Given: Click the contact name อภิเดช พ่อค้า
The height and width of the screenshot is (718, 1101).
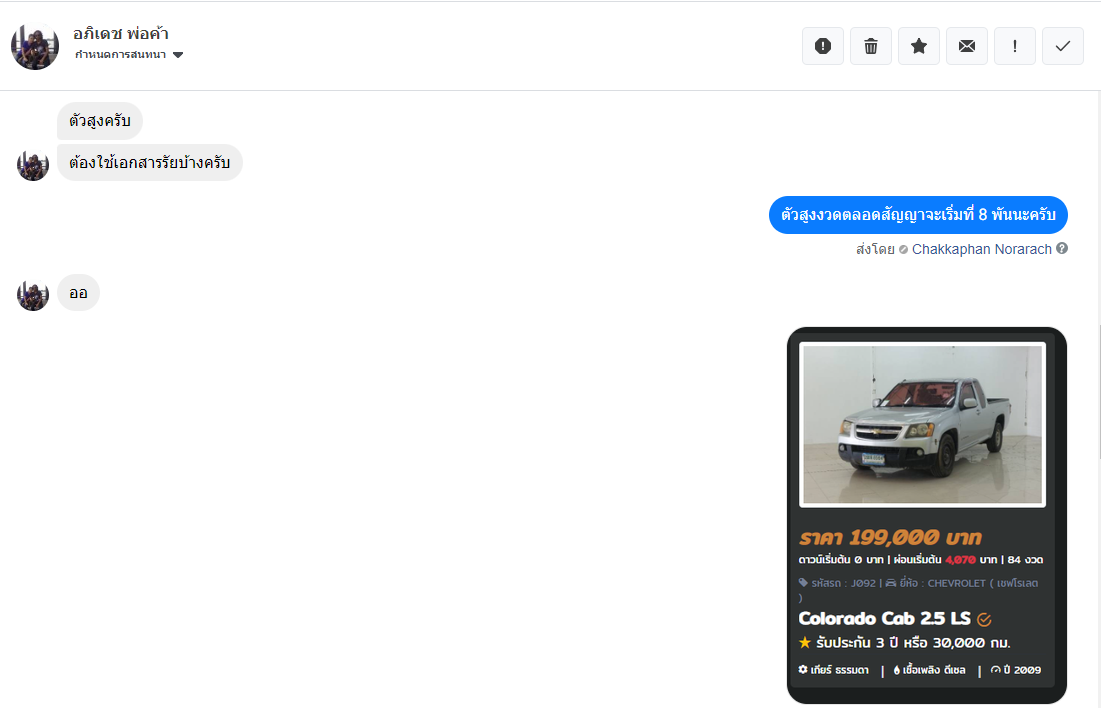Looking at the screenshot, I should tap(121, 33).
